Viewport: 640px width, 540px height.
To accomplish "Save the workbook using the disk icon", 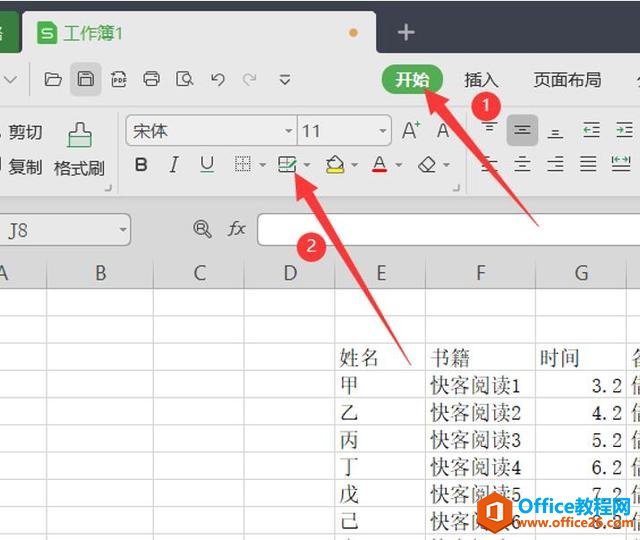I will tap(86, 79).
